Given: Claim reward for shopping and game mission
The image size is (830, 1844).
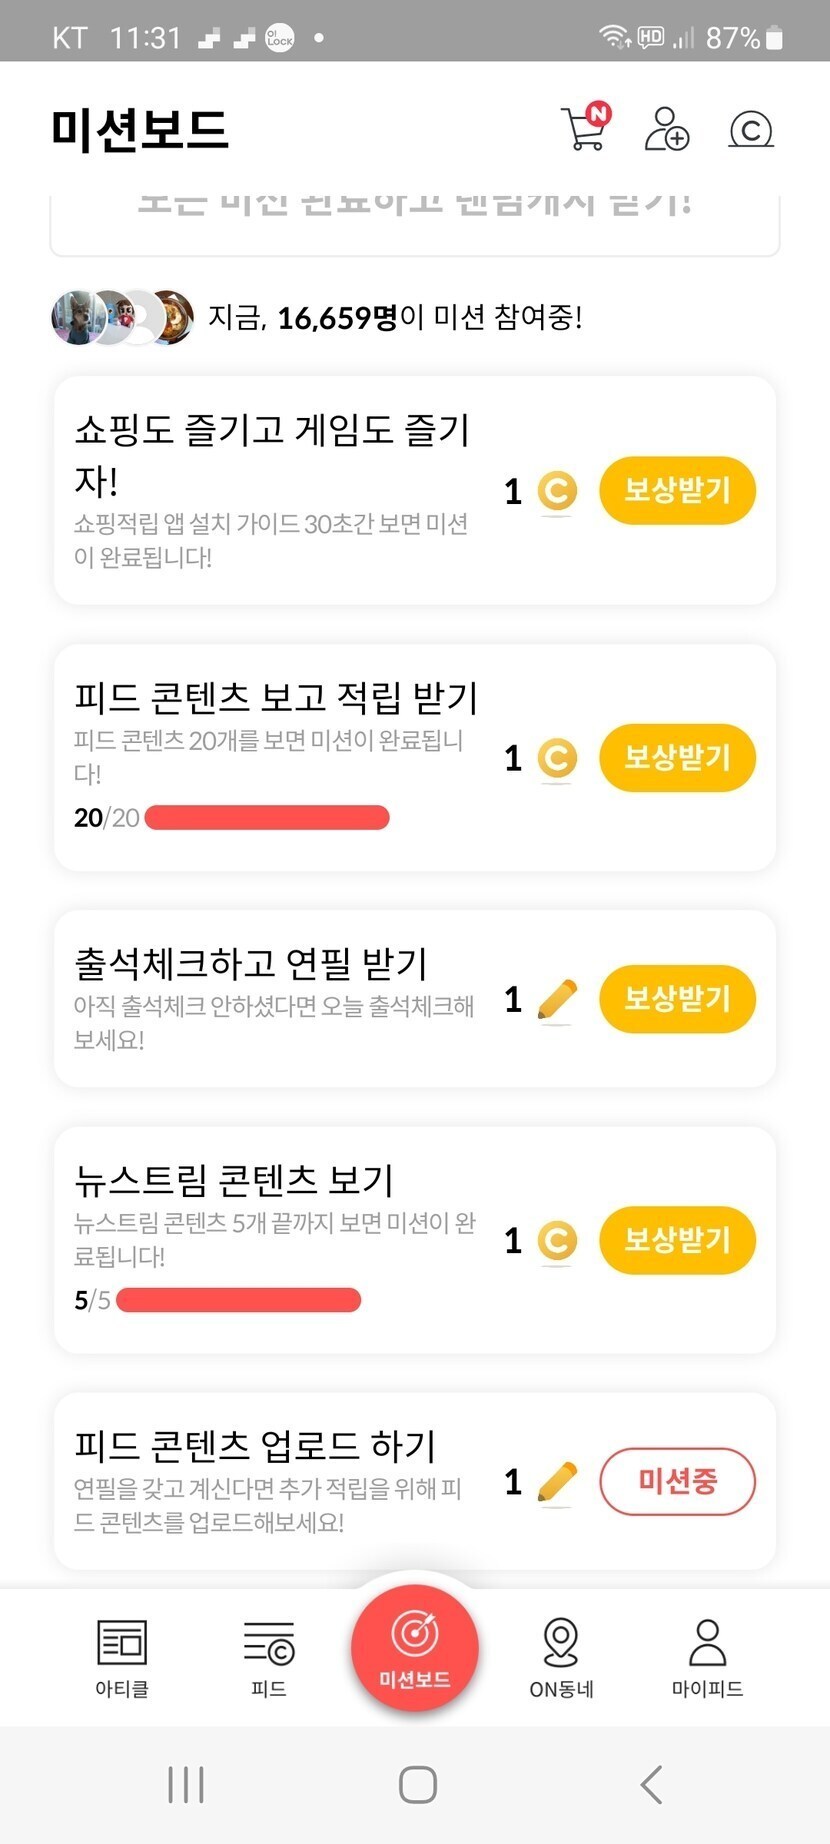Looking at the screenshot, I should tap(677, 490).
